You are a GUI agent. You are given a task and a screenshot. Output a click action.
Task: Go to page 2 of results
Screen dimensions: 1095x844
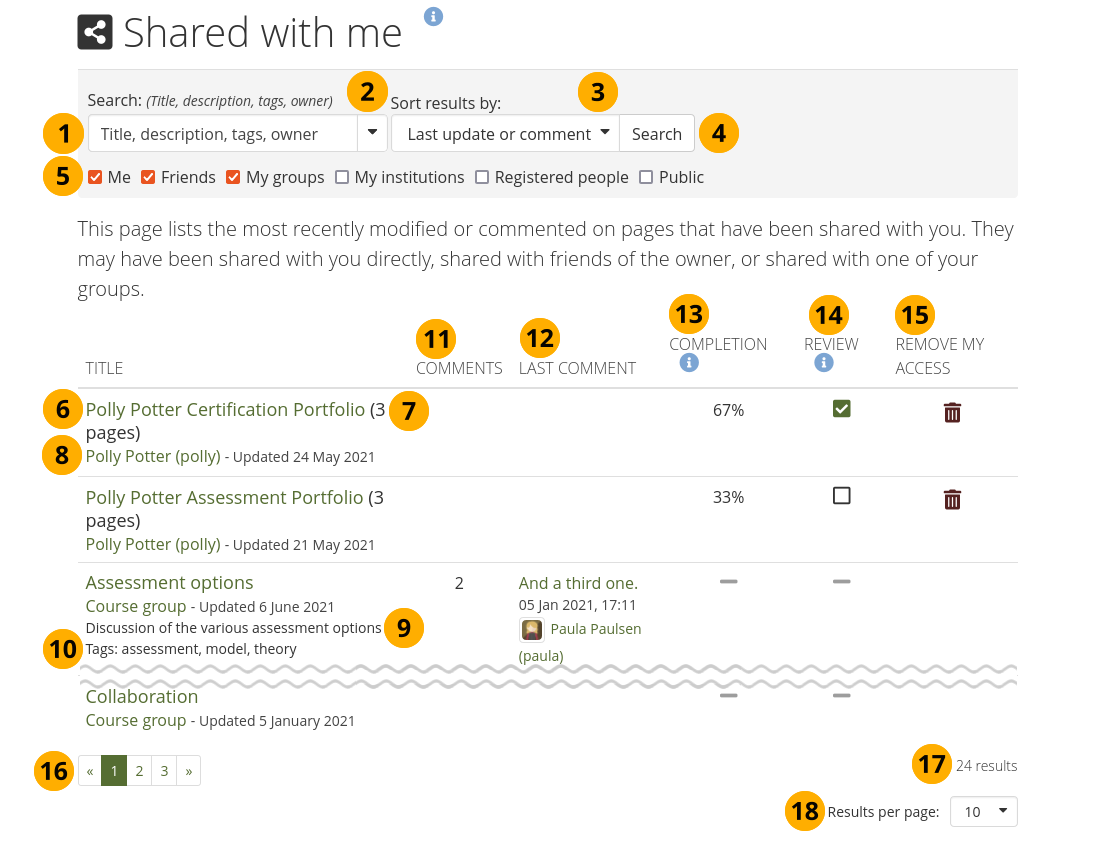click(140, 771)
